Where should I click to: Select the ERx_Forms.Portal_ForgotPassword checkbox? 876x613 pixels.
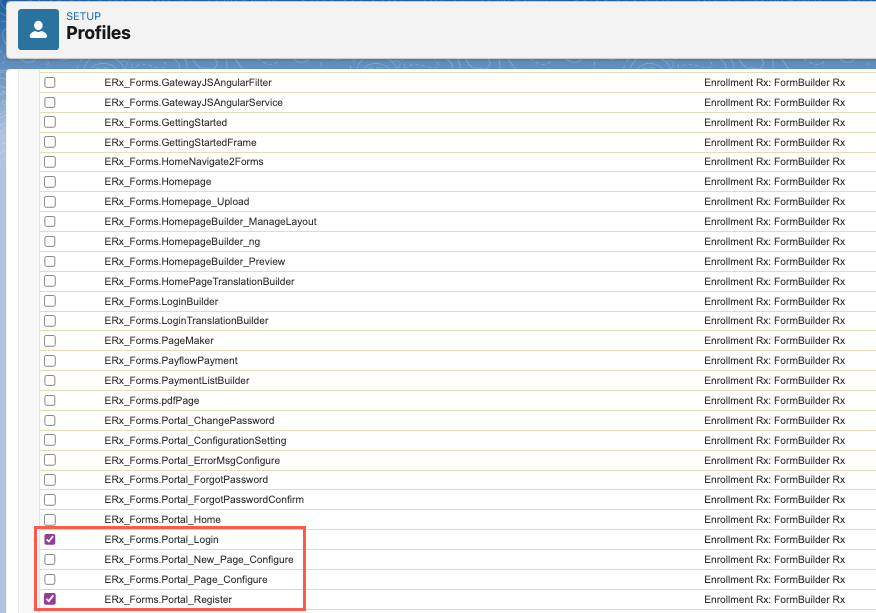(x=50, y=480)
